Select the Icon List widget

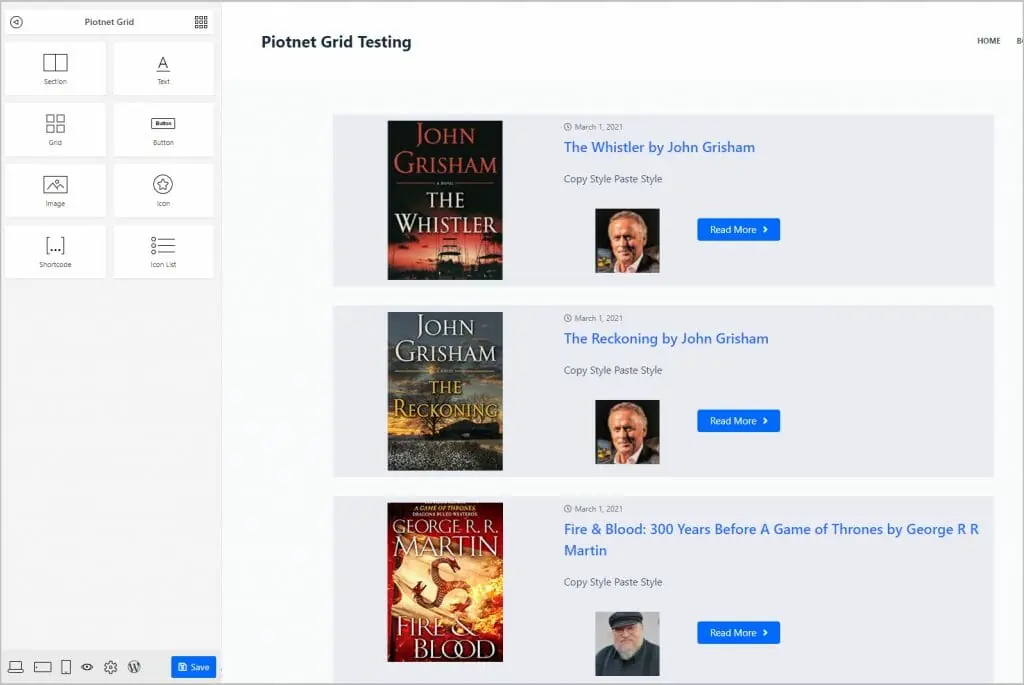[x=163, y=251]
